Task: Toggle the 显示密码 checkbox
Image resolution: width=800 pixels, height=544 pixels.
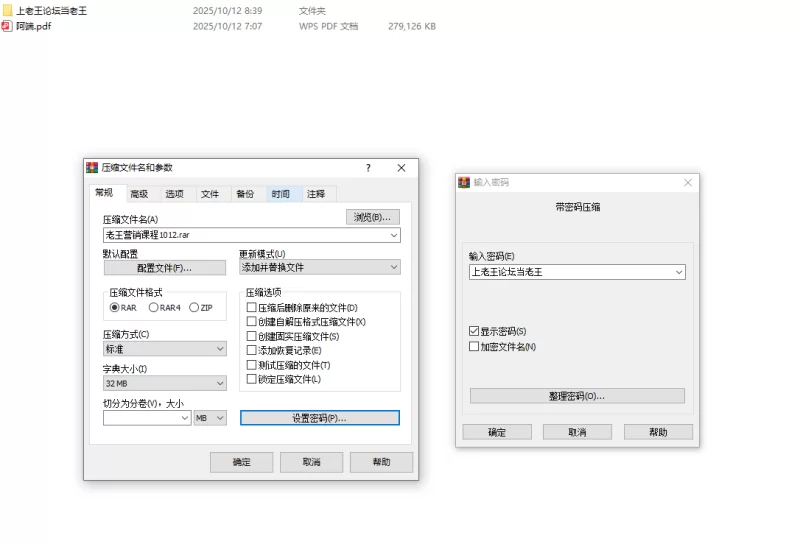Action: (x=474, y=331)
